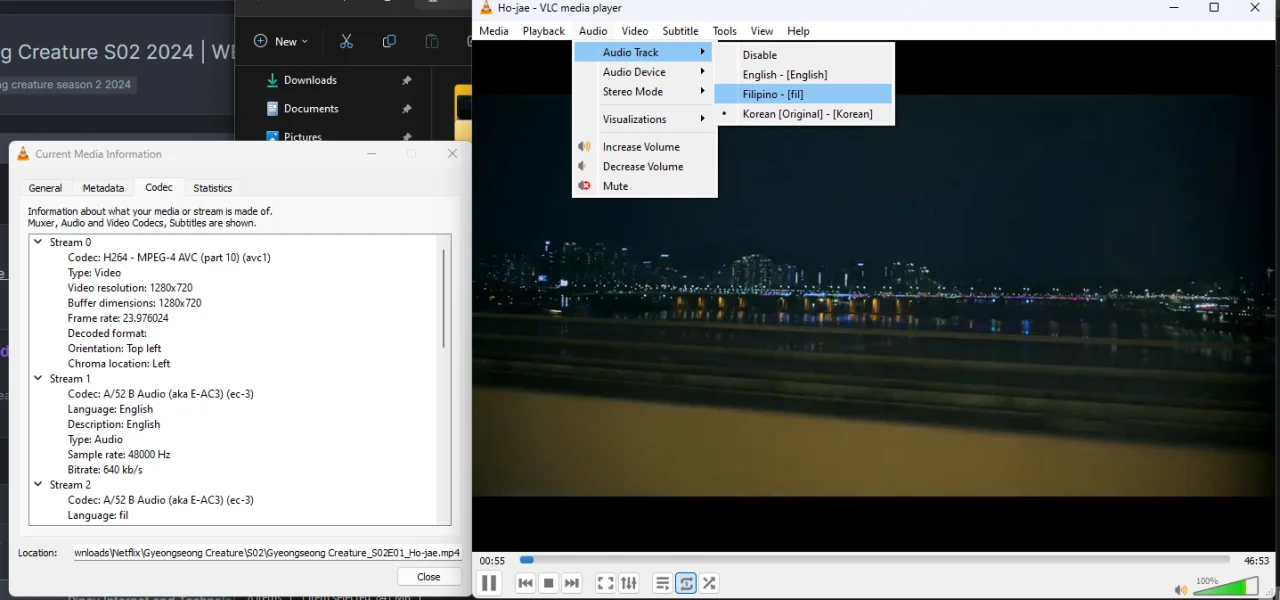
Task: Click Decrease Volume menu entry
Action: pyautogui.click(x=643, y=166)
